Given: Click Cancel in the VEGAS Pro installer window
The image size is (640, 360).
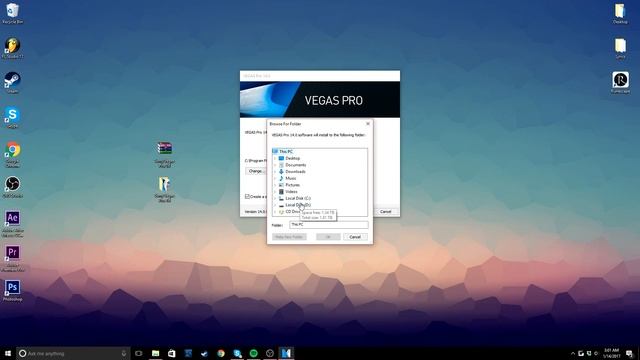Looking at the screenshot, I should tap(385, 211).
